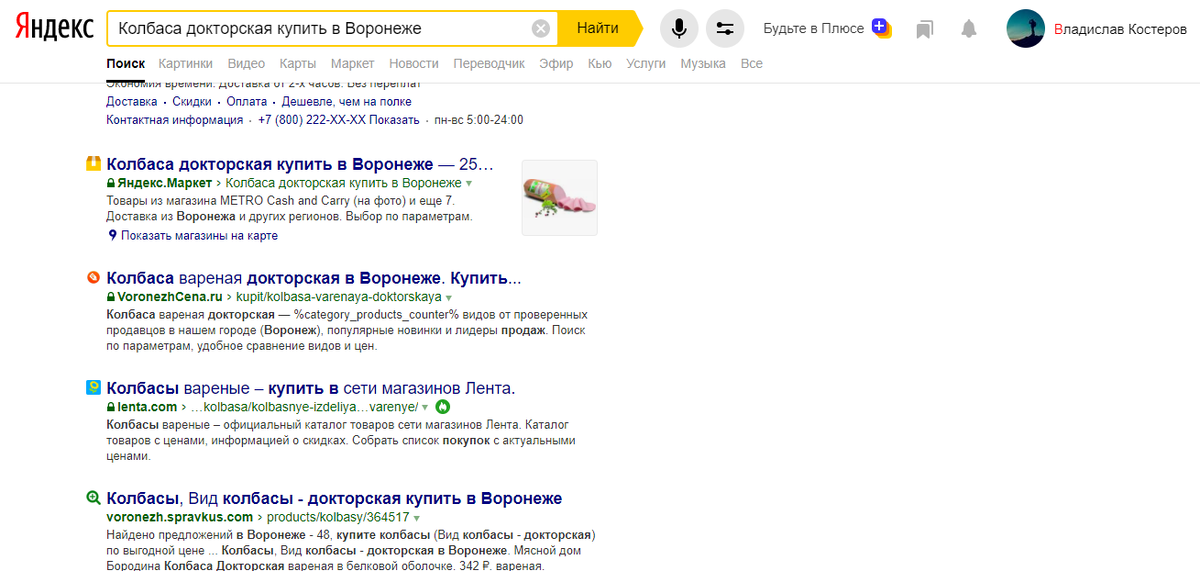
Task: Click Показать магазины на карте
Action: [x=199, y=236]
